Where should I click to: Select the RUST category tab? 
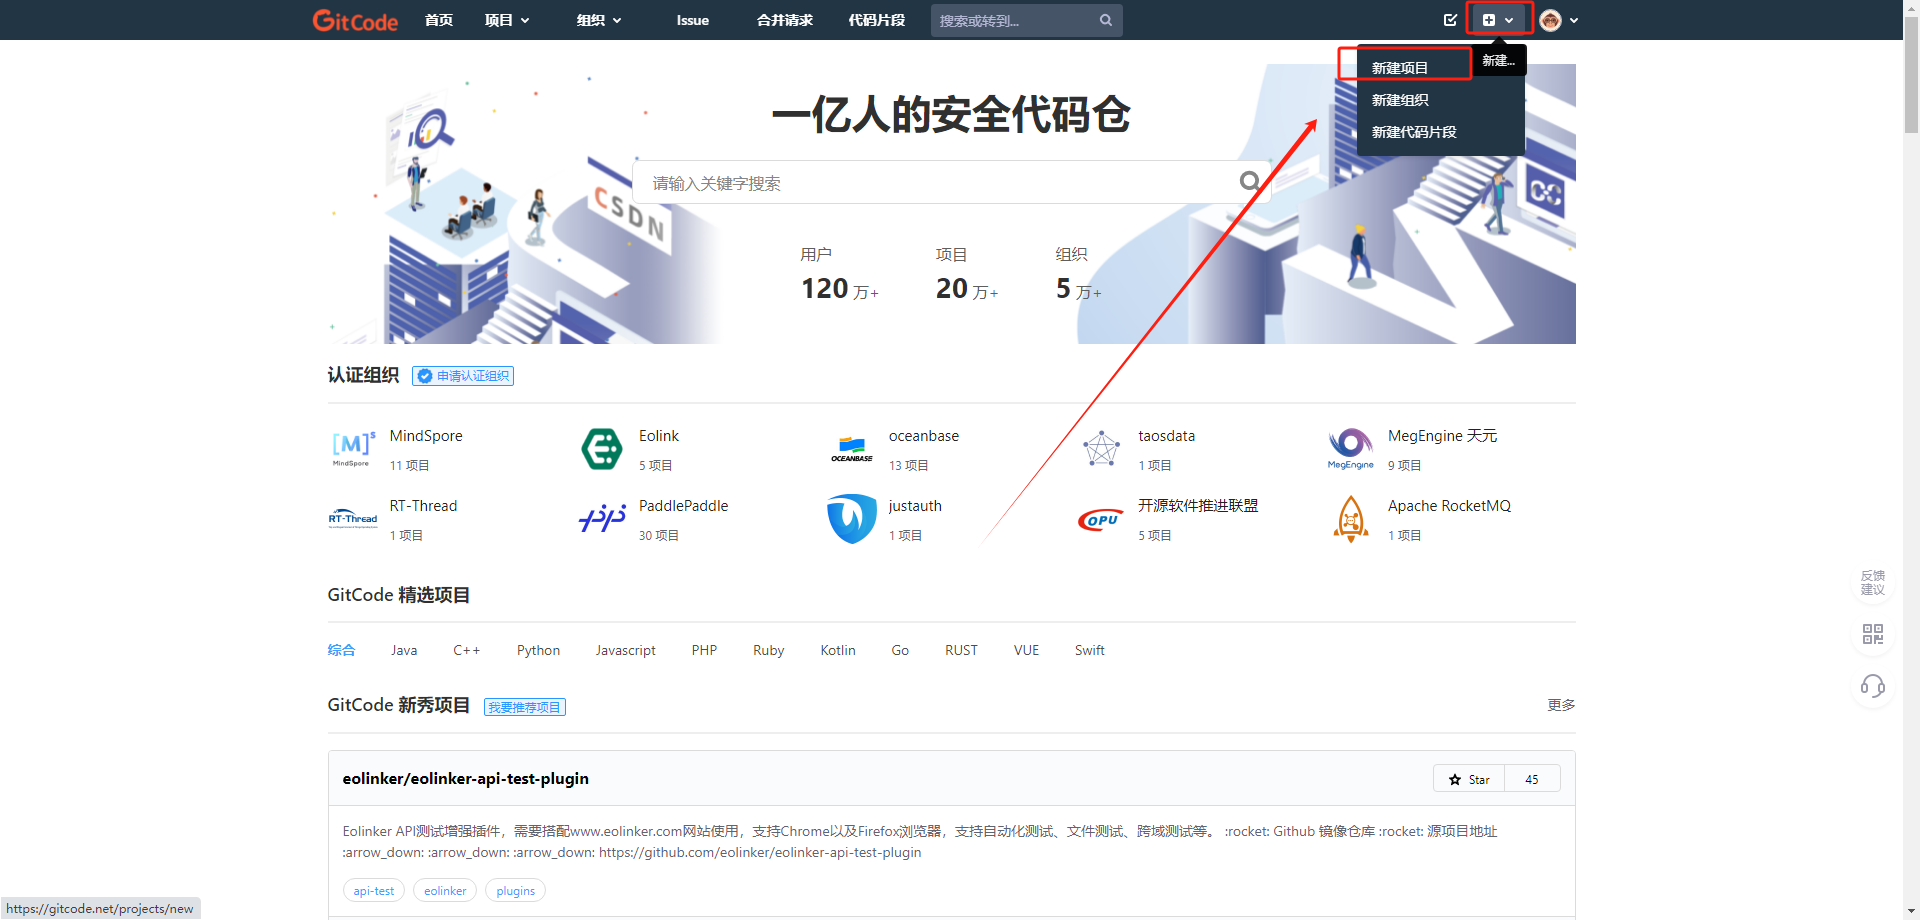click(962, 650)
